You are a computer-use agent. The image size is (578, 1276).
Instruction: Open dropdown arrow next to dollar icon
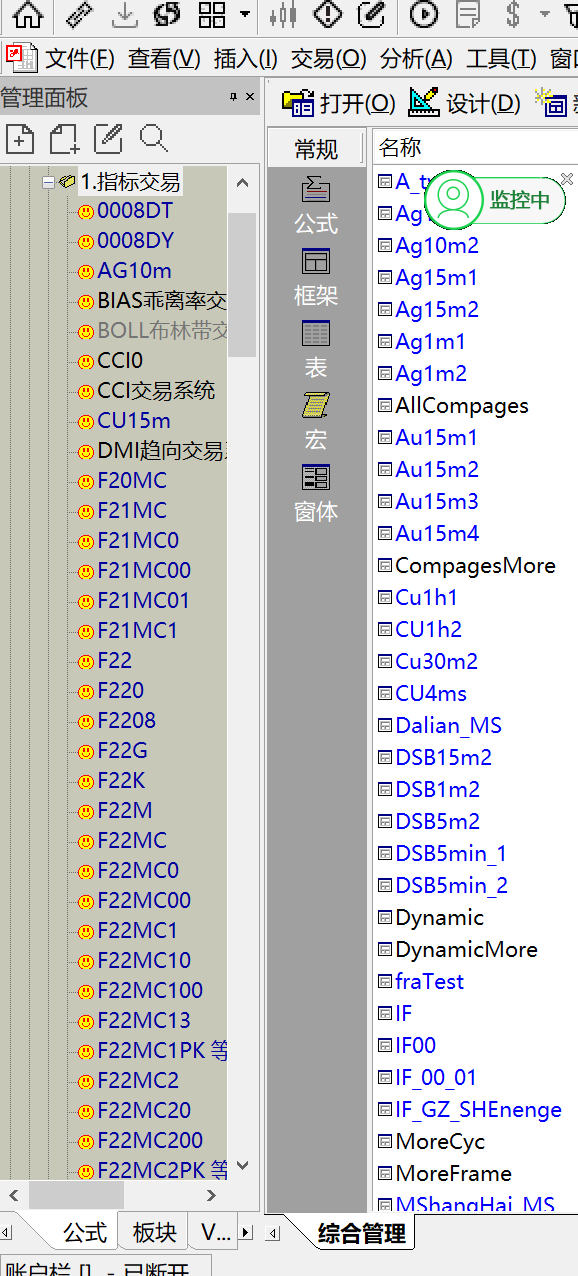point(545,15)
